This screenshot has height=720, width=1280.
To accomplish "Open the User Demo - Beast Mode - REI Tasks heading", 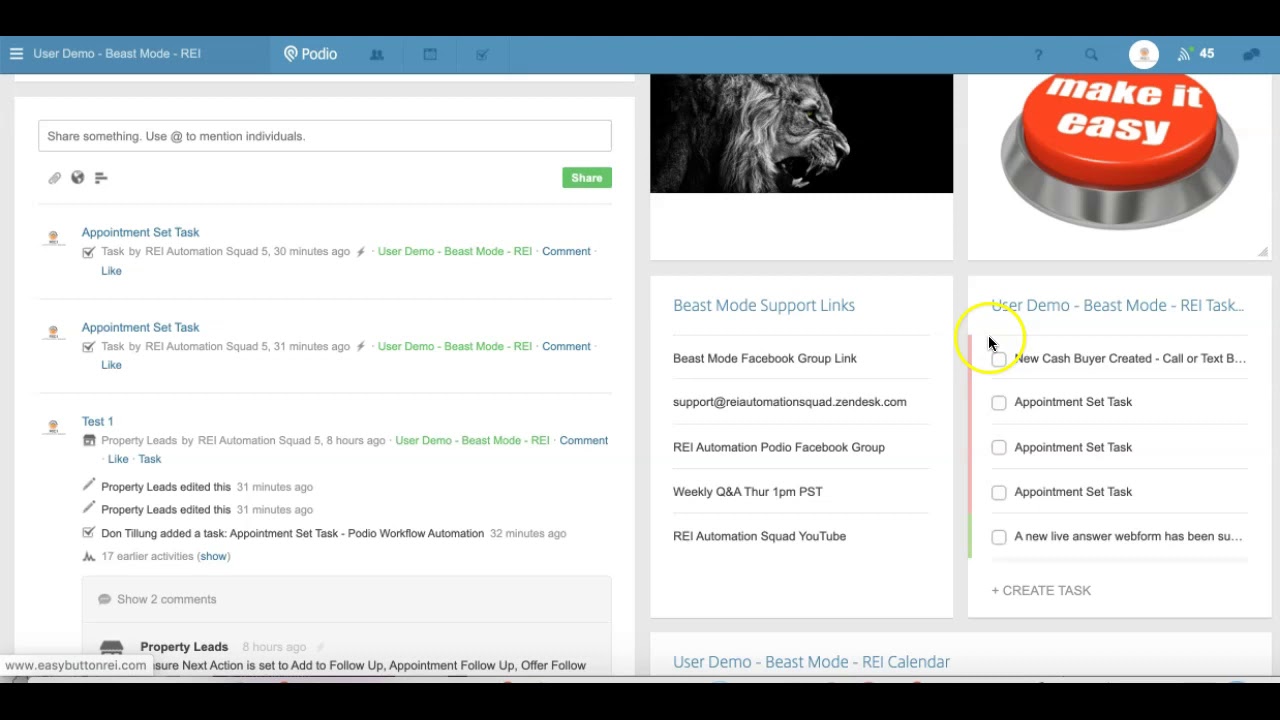I will pos(1118,305).
